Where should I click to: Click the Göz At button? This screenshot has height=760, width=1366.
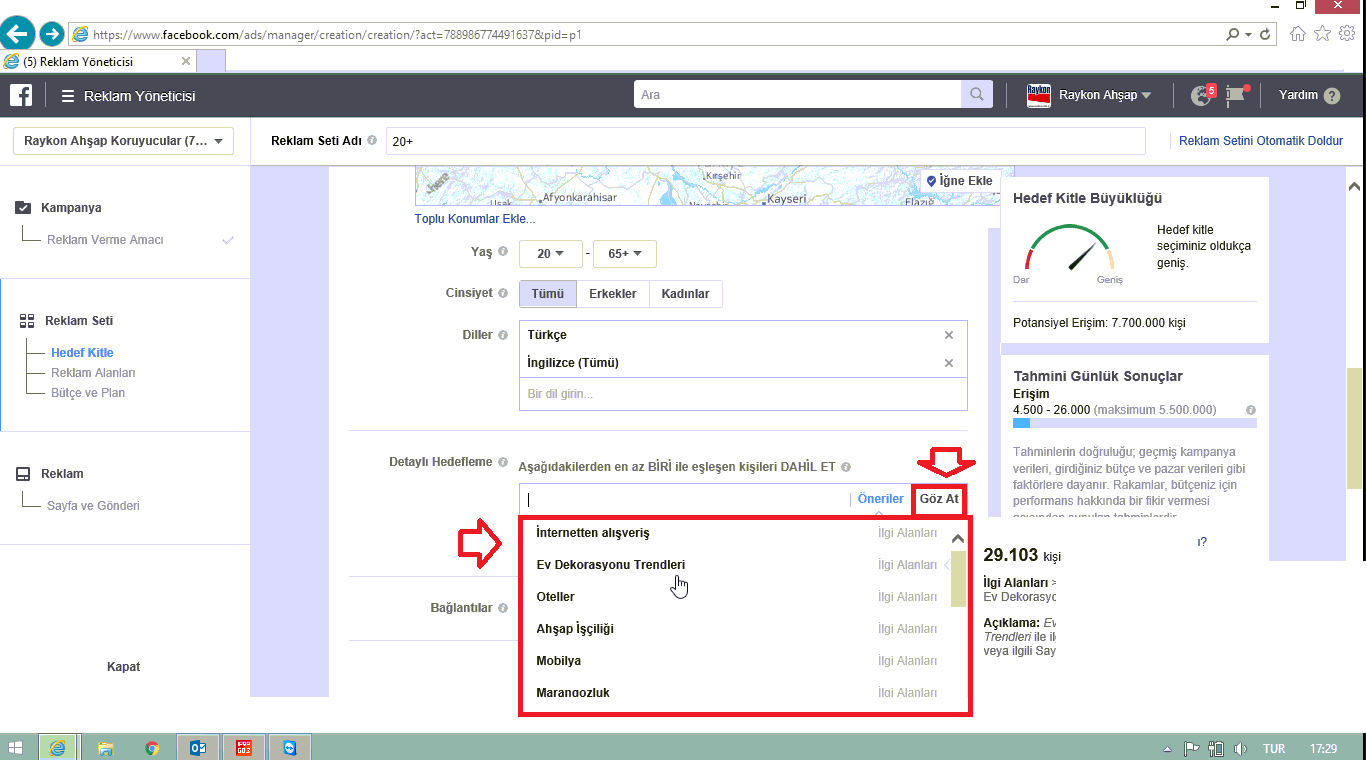pos(939,499)
